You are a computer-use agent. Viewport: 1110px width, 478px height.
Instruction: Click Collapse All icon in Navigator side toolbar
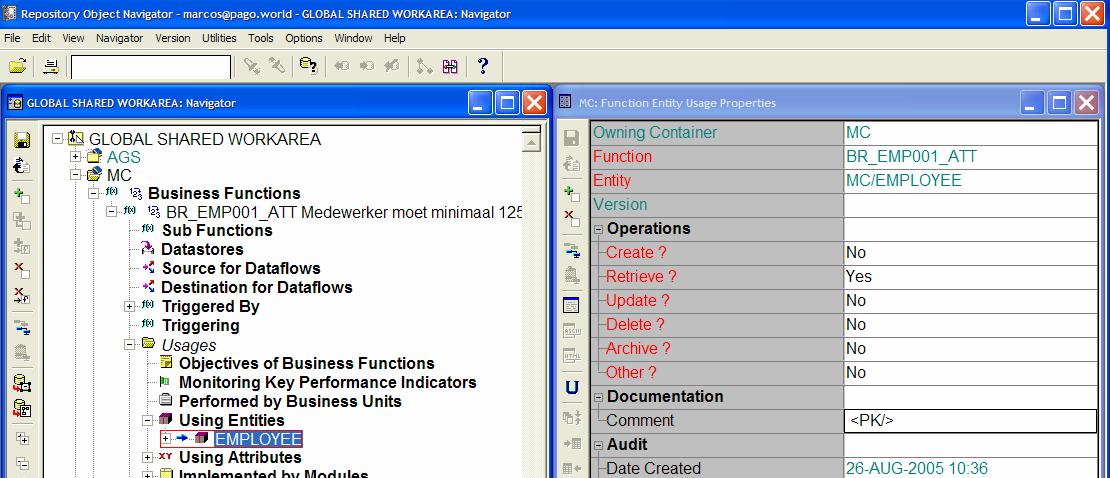[22, 464]
